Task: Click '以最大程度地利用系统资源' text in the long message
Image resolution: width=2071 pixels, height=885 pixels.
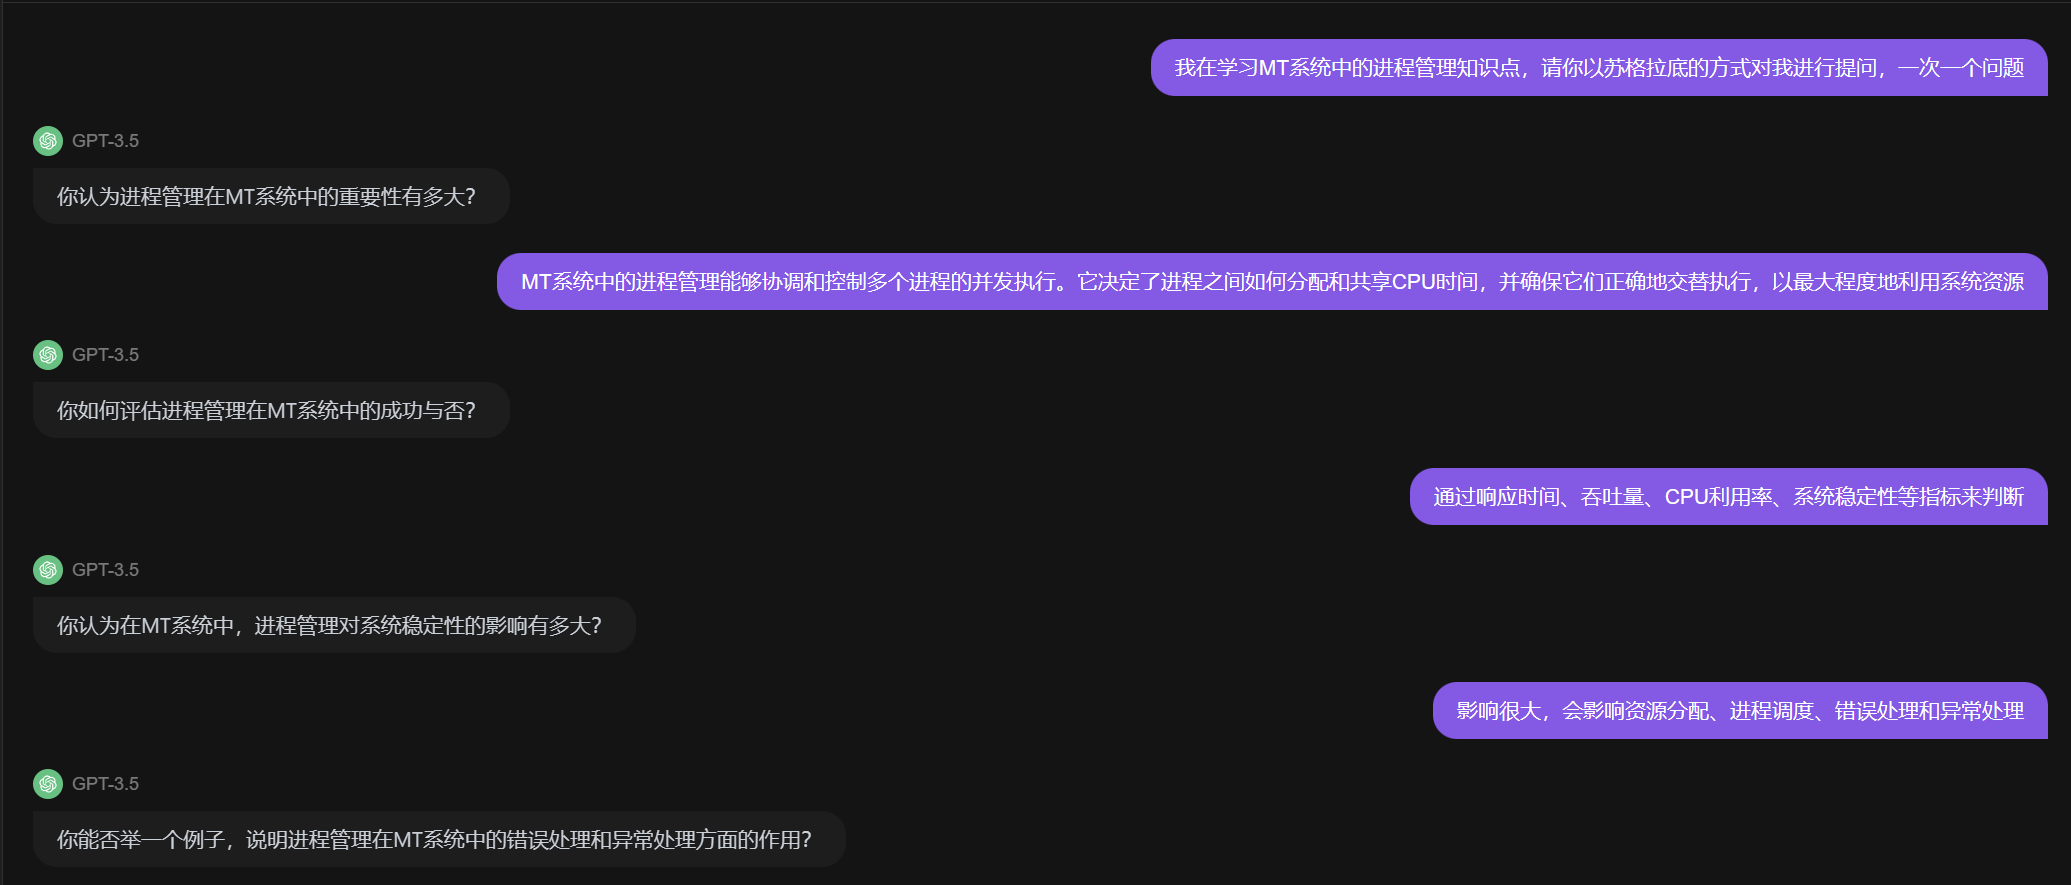Action: [1898, 282]
